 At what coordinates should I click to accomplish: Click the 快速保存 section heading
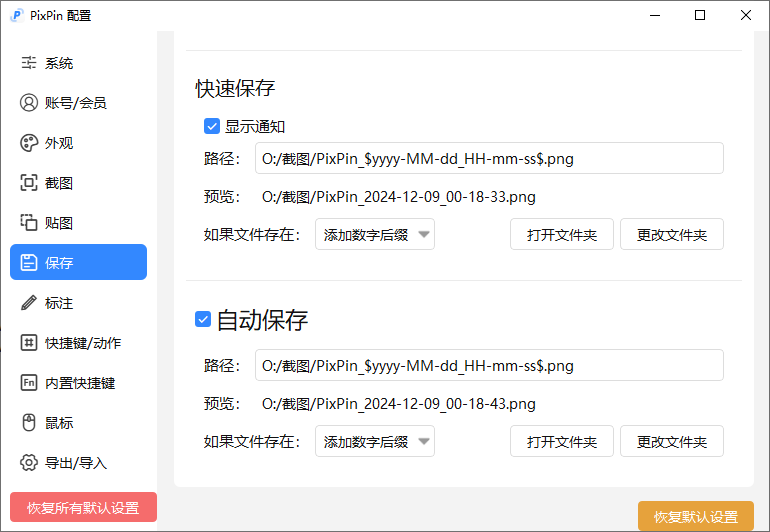235,88
